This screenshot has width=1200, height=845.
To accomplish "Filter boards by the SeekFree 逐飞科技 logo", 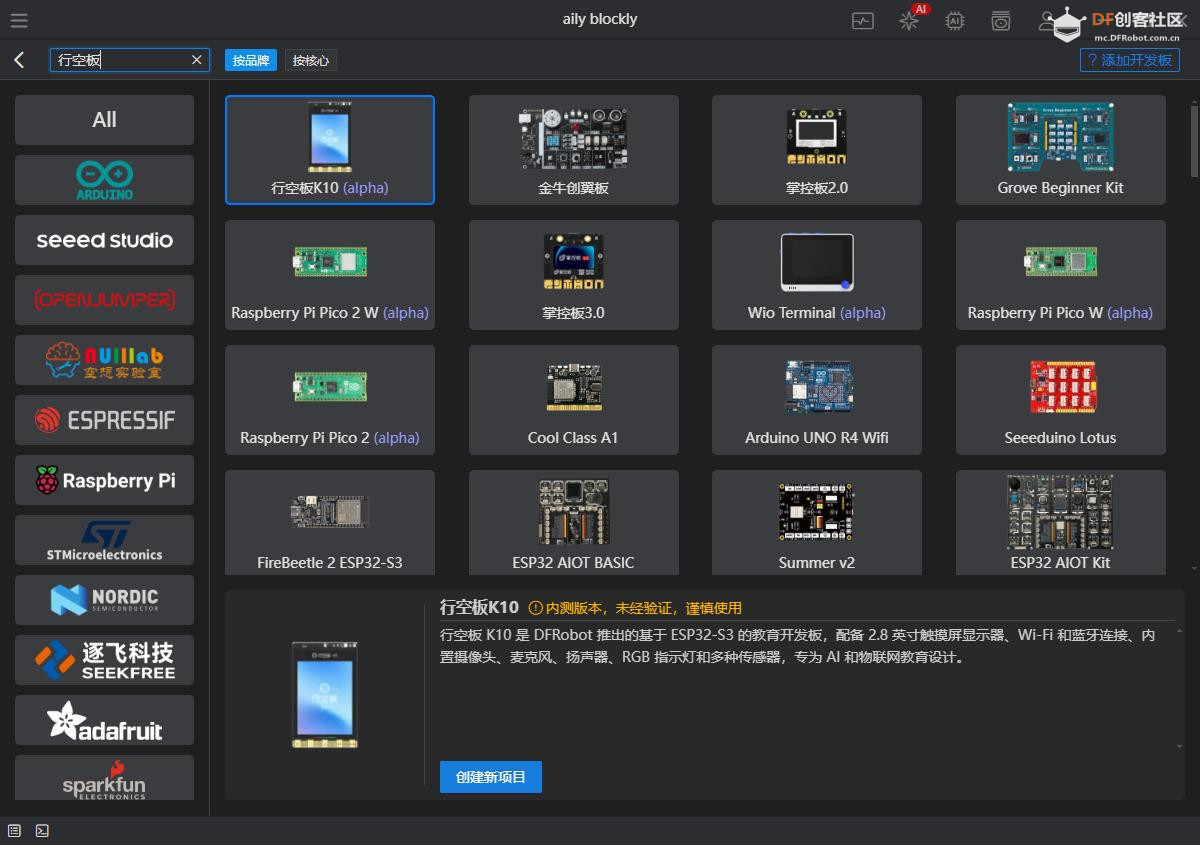I will (x=104, y=660).
